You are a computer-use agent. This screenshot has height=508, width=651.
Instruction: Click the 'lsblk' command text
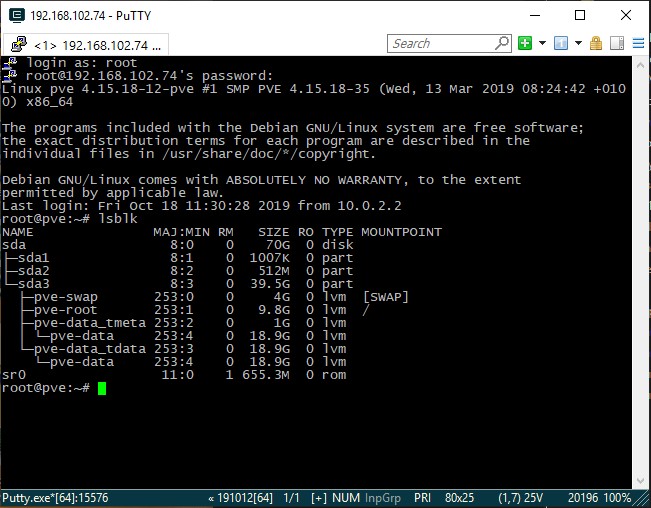(x=118, y=219)
